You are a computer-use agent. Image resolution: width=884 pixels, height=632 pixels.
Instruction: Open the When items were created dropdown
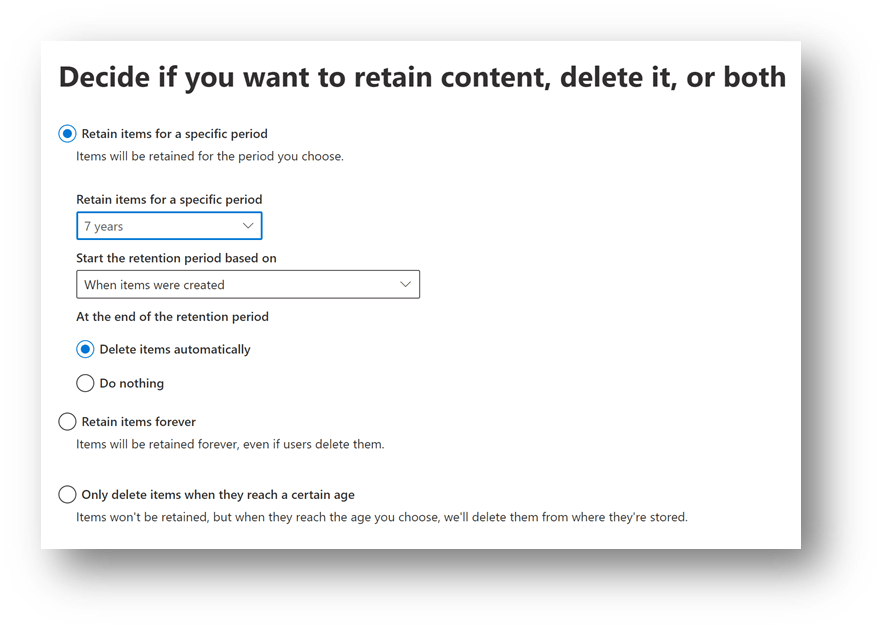(x=248, y=285)
